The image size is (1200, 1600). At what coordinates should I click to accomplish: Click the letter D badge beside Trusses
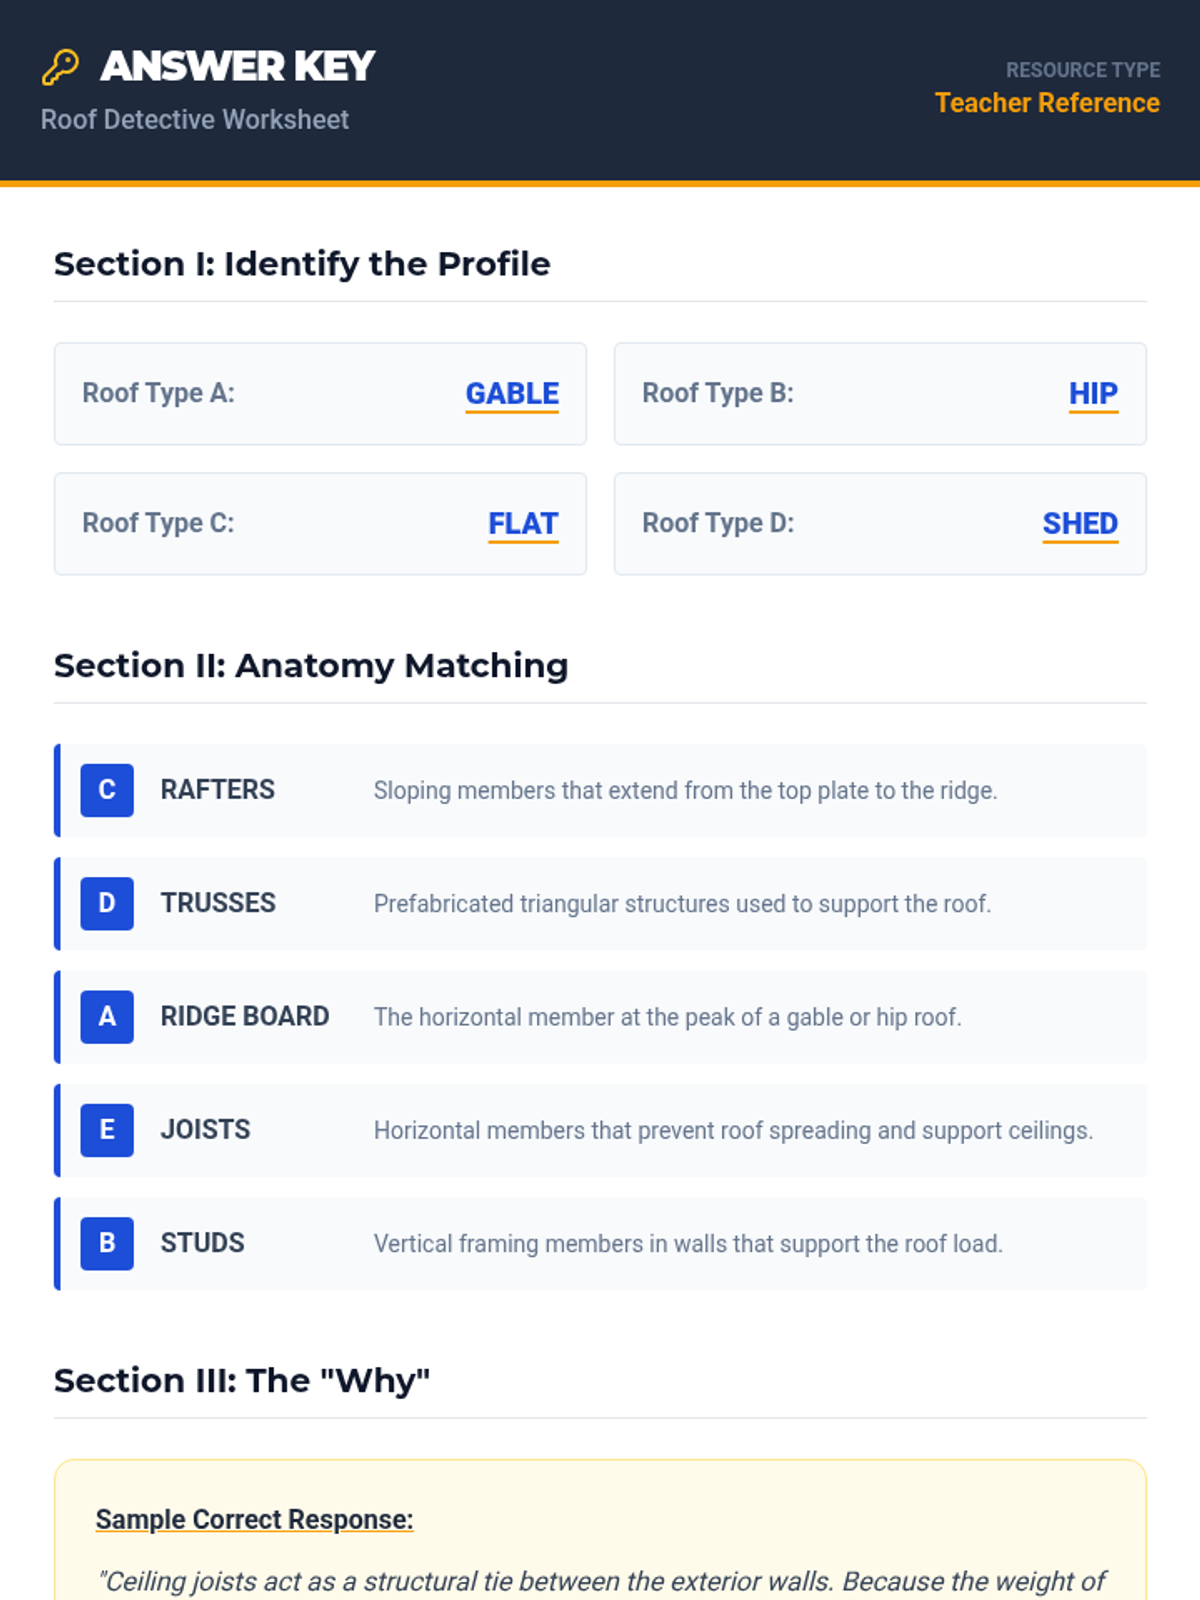(x=107, y=903)
